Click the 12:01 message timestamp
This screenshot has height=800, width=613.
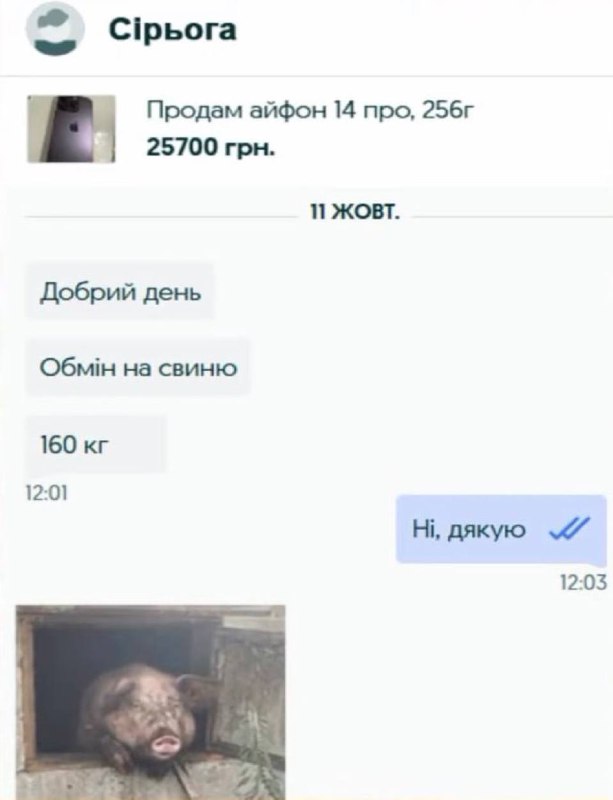pyautogui.click(x=46, y=493)
